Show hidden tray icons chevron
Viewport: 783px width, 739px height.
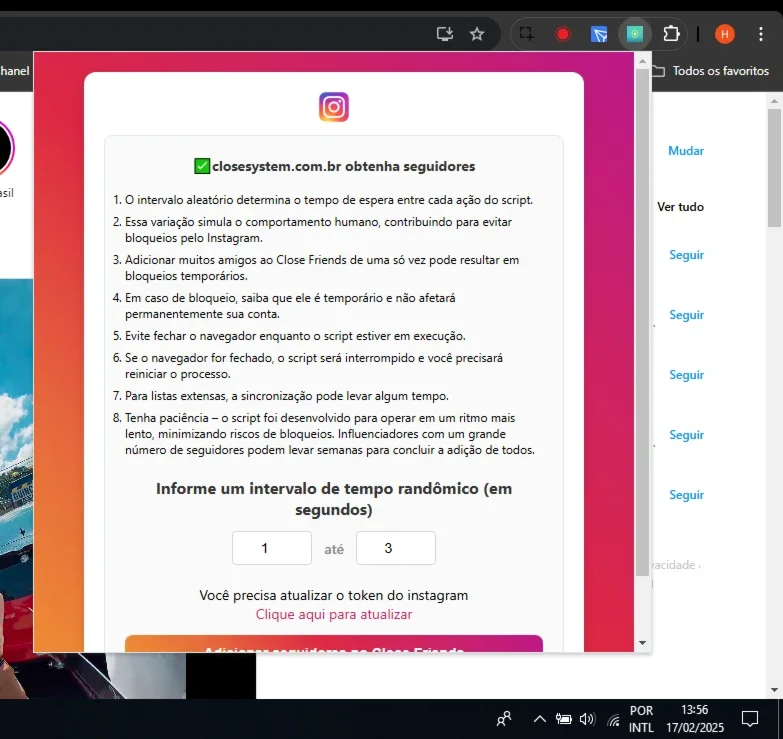pyautogui.click(x=539, y=719)
